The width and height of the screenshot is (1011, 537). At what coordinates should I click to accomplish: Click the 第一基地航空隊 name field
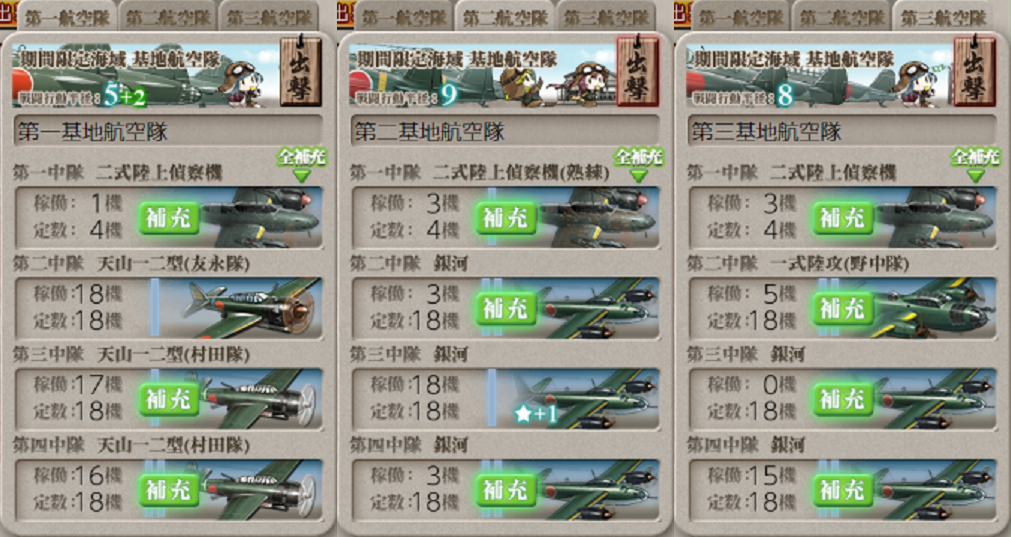coord(168,132)
